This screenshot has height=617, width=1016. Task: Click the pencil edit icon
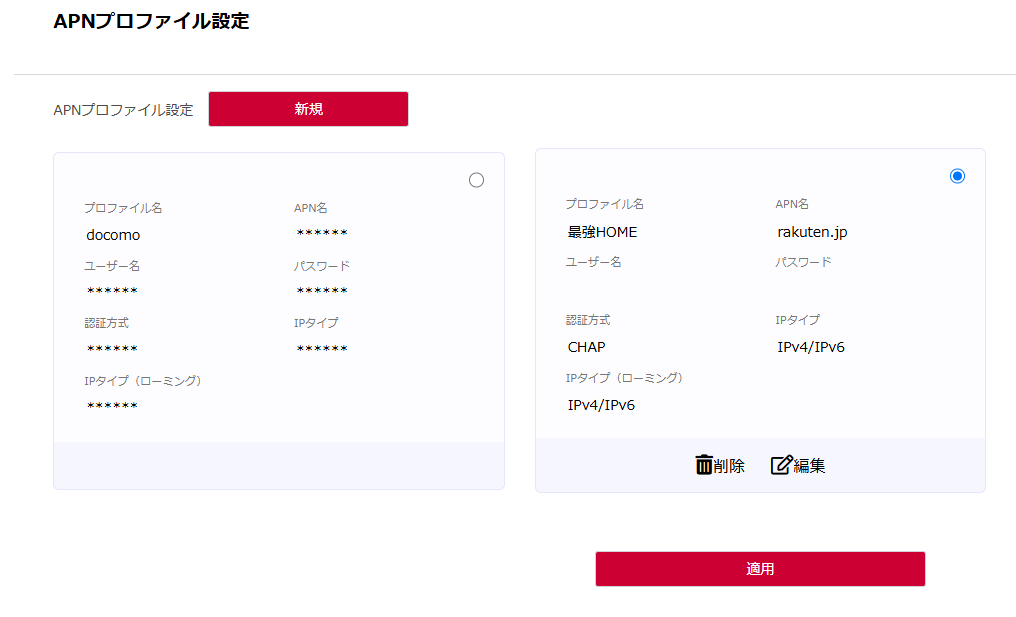click(781, 465)
